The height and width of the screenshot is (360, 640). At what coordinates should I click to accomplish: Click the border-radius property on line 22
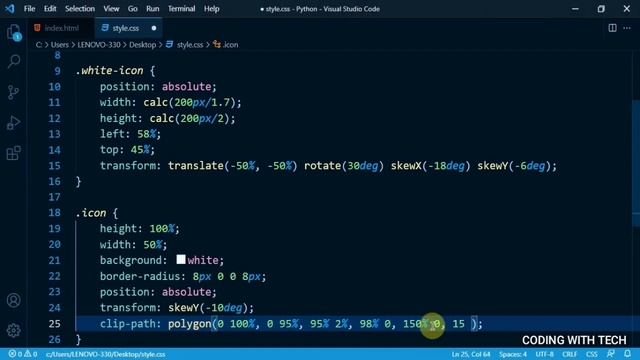(x=140, y=276)
